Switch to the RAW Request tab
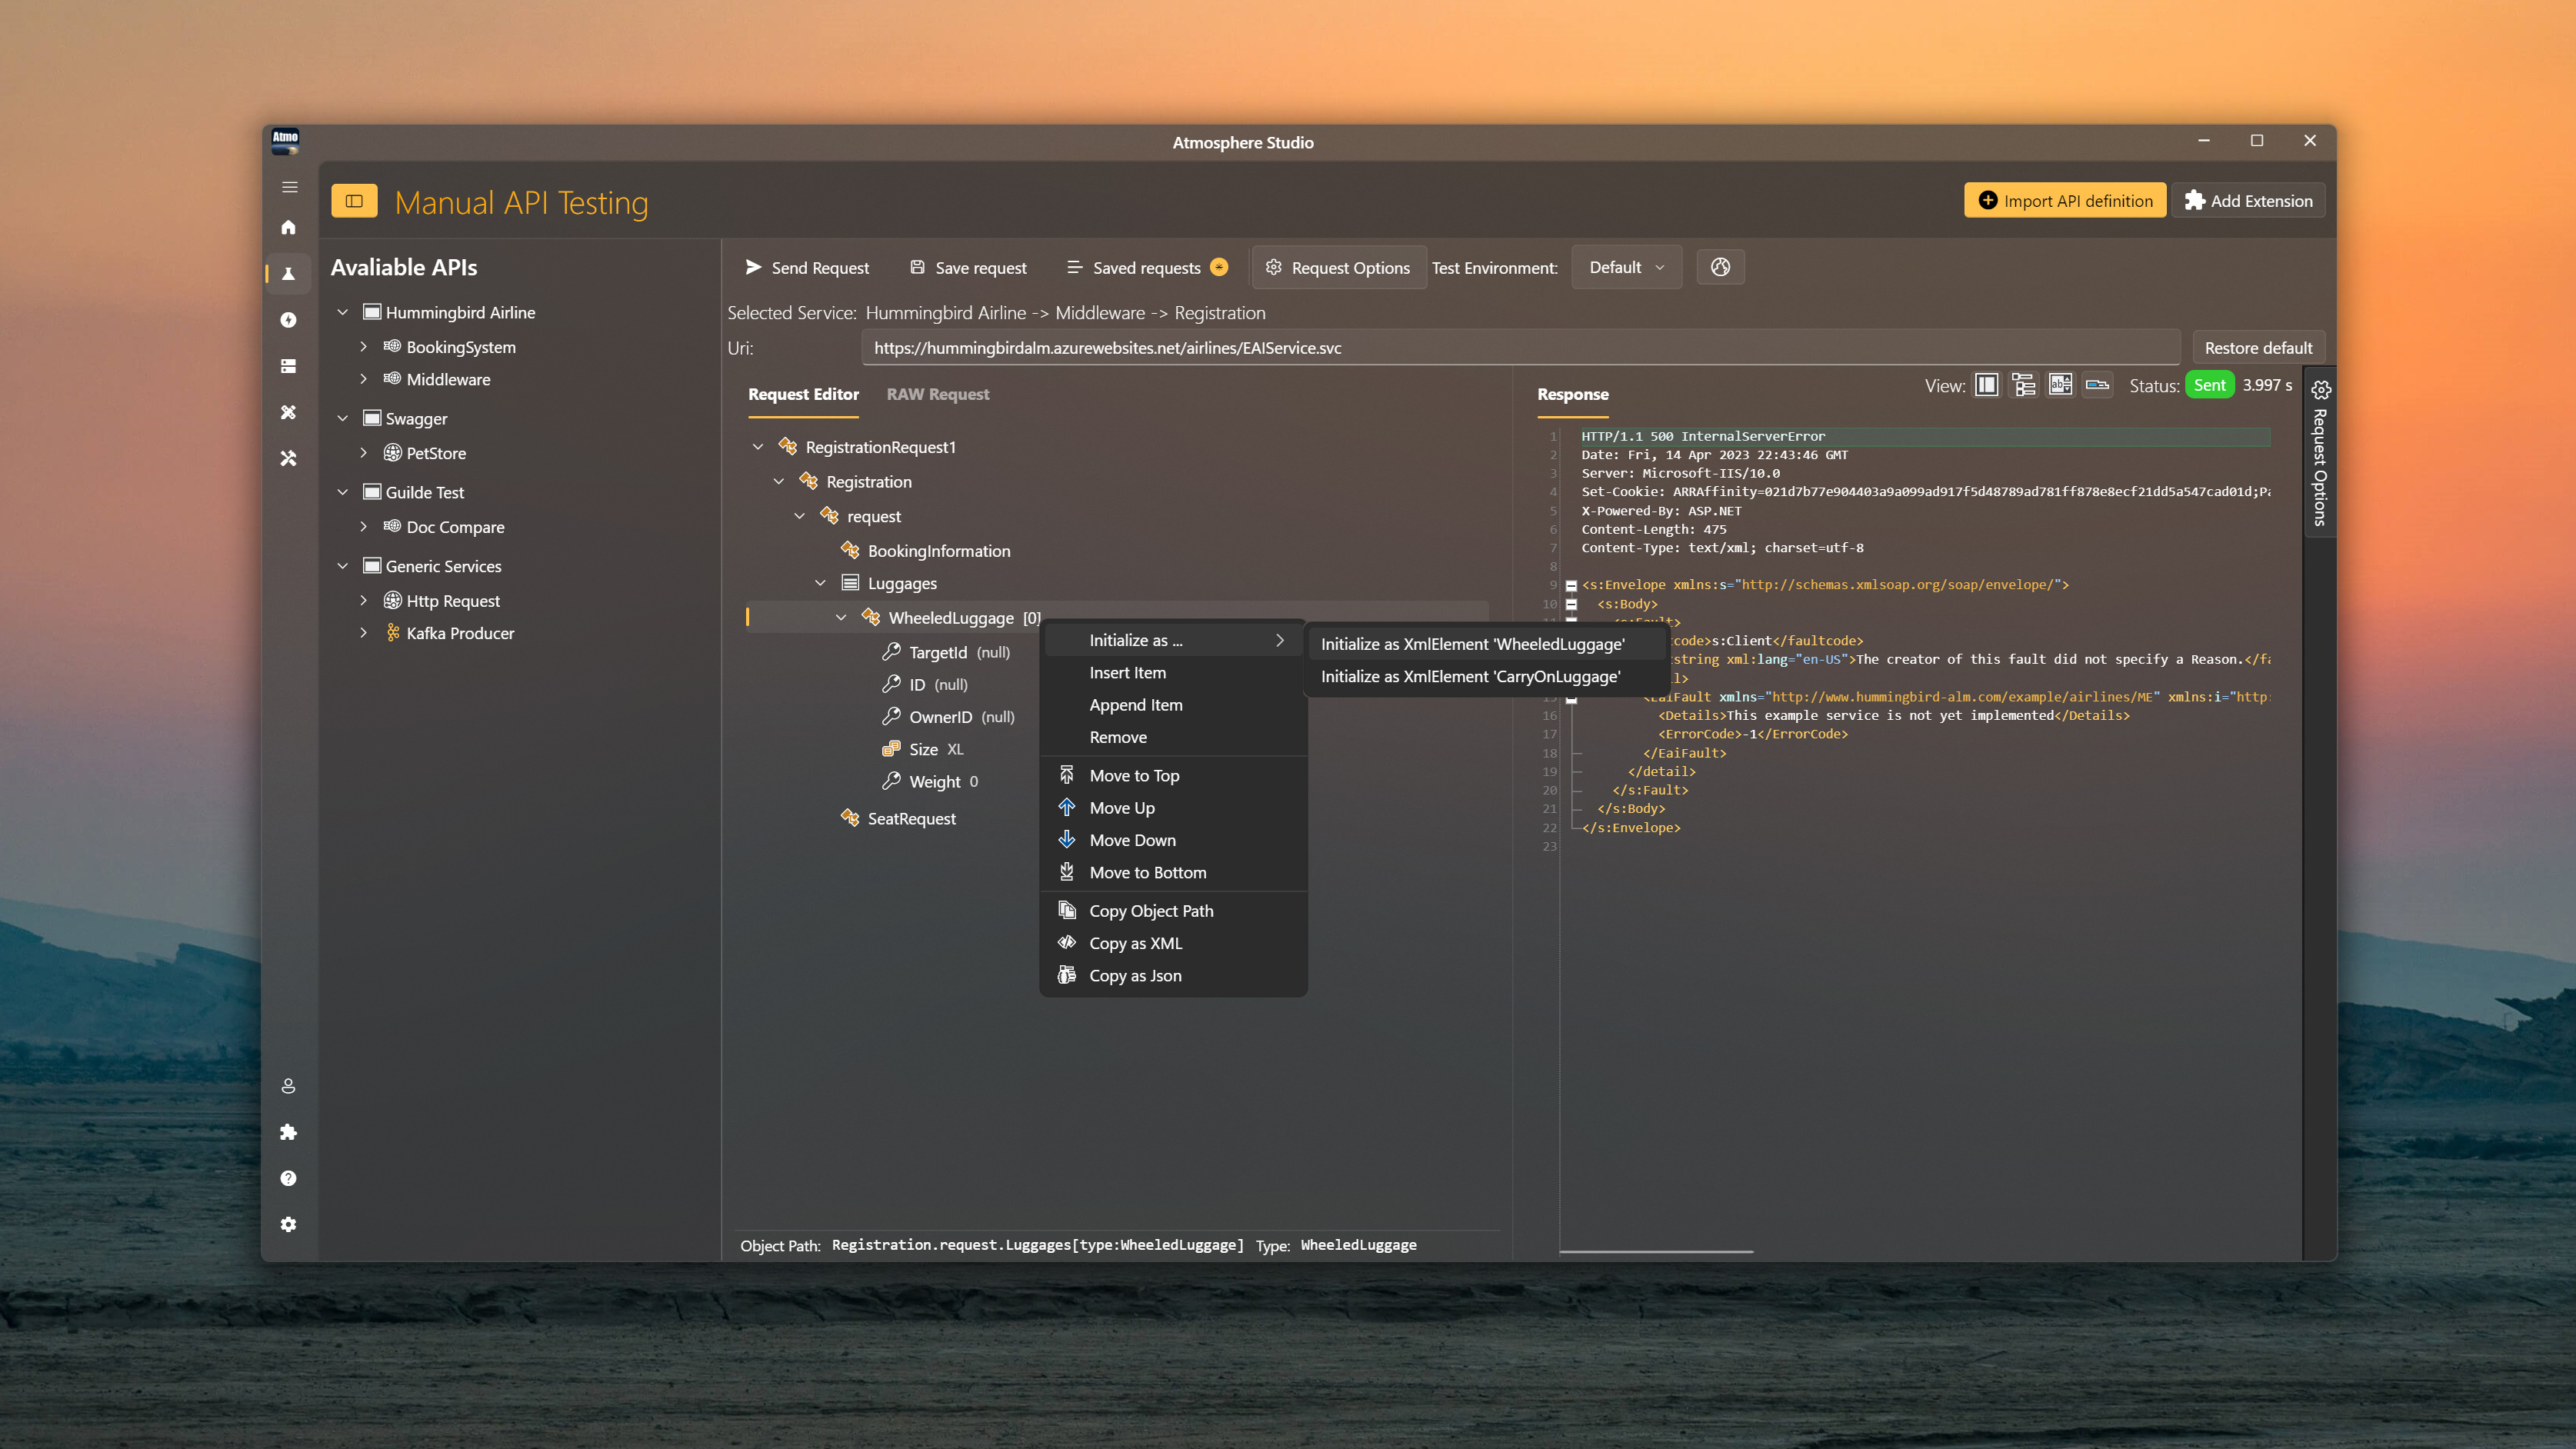Screen dimensions: 2576x1449 click(937, 394)
